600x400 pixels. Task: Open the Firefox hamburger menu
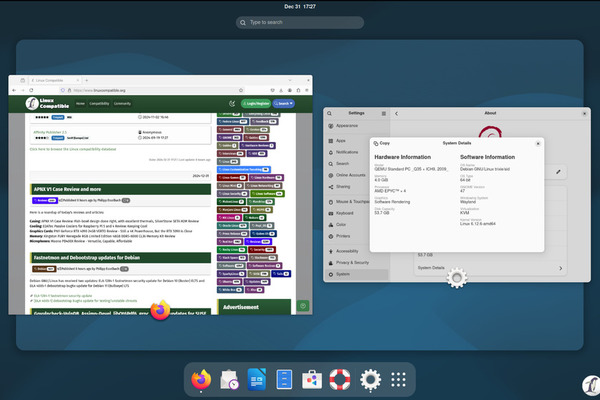pos(307,90)
